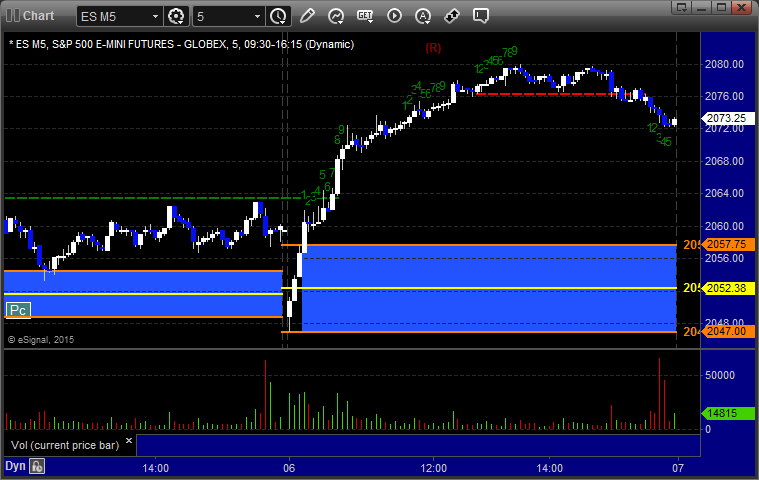Viewport: 759px width, 480px height.
Task: Expand the ES M5 symbol dropdown arrow
Action: click(155, 16)
